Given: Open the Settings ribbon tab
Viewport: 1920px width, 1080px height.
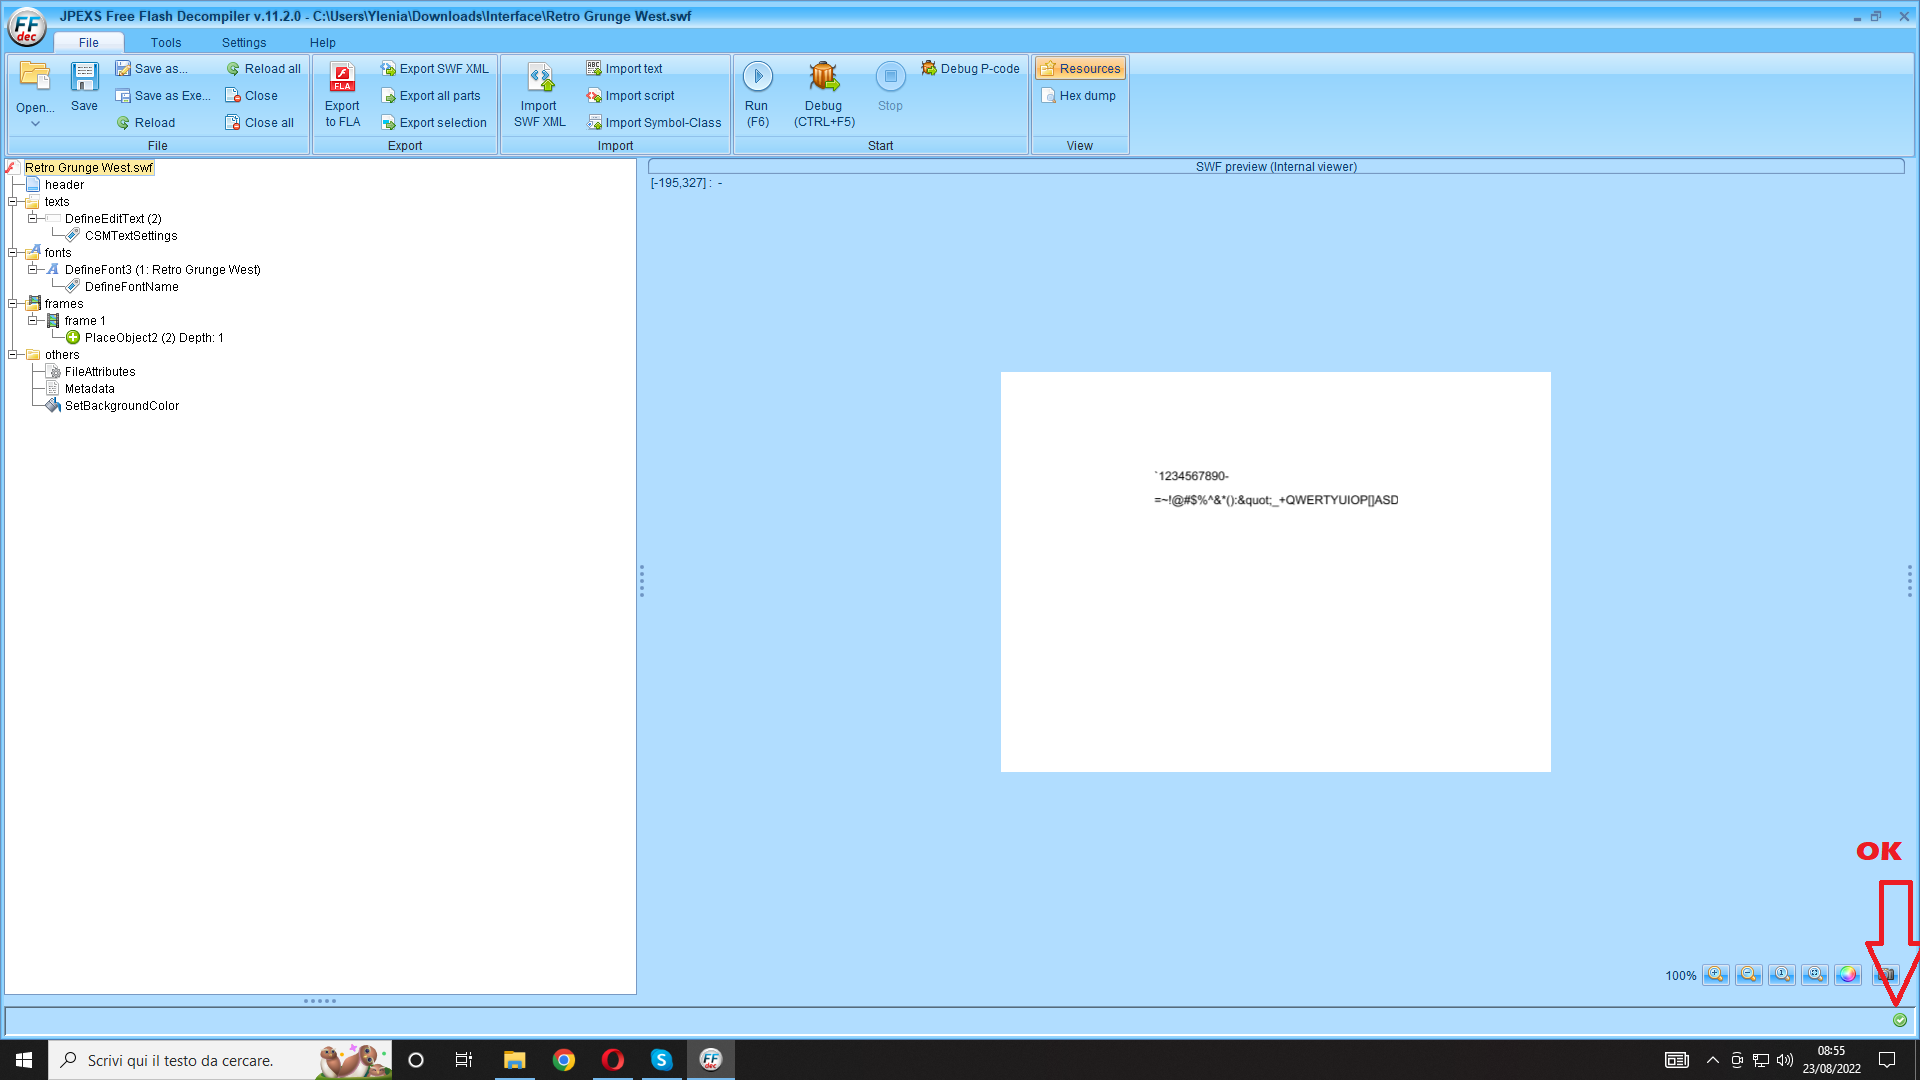Looking at the screenshot, I should point(244,42).
